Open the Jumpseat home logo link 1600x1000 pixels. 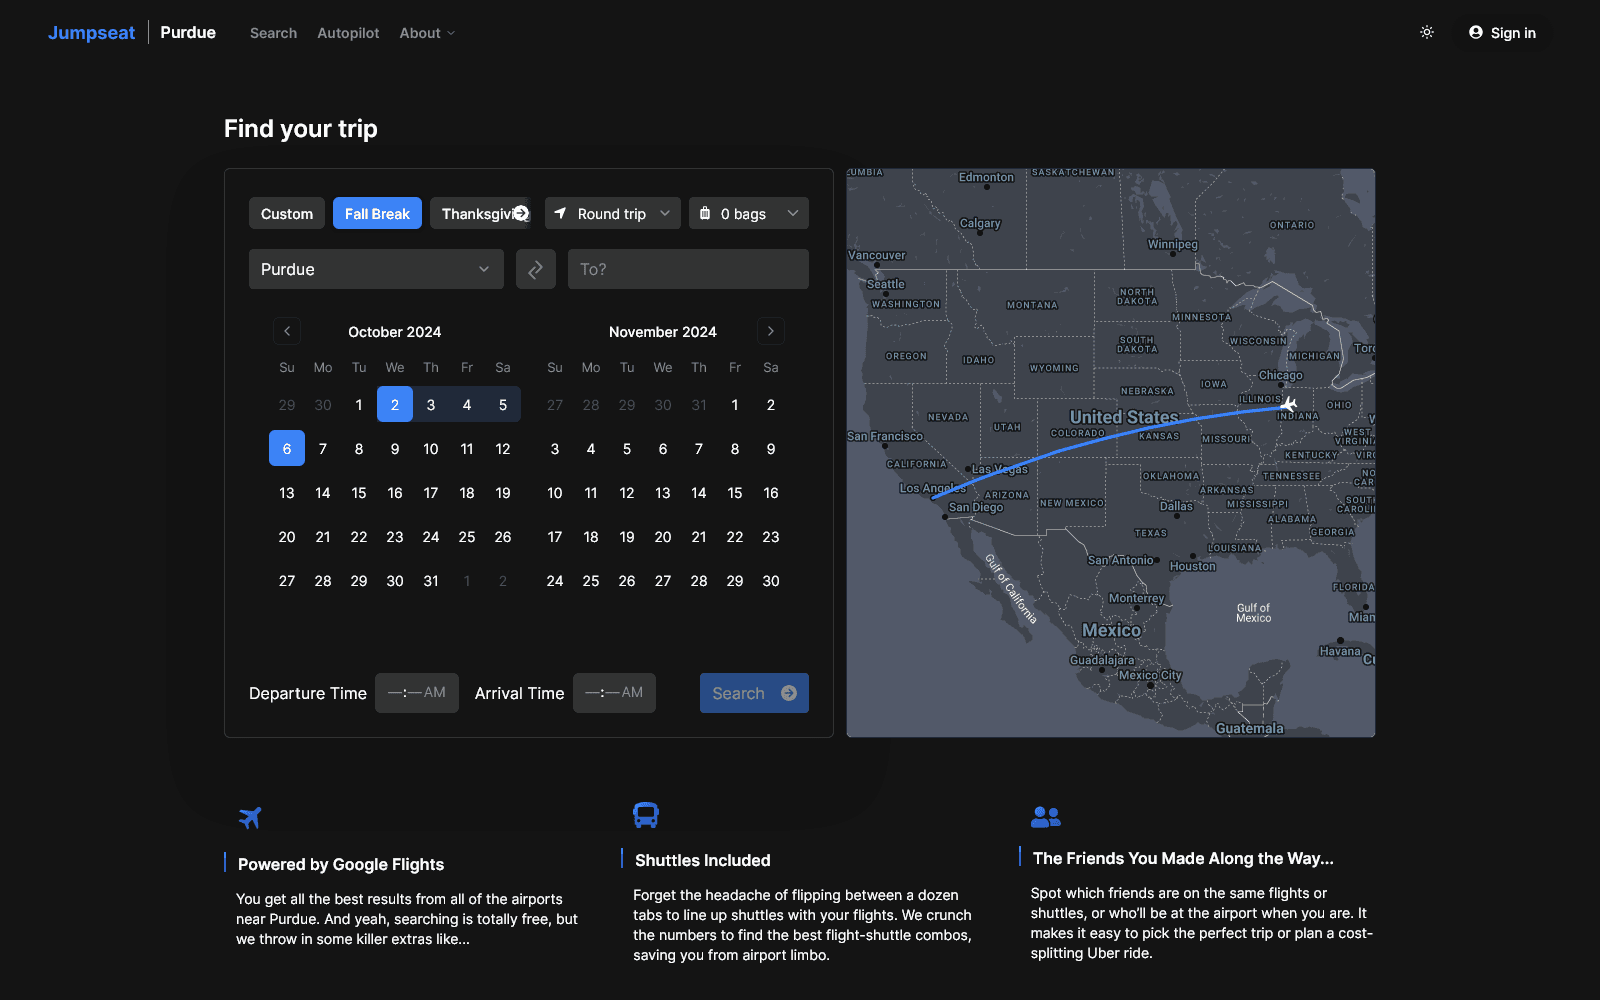pyautogui.click(x=91, y=32)
